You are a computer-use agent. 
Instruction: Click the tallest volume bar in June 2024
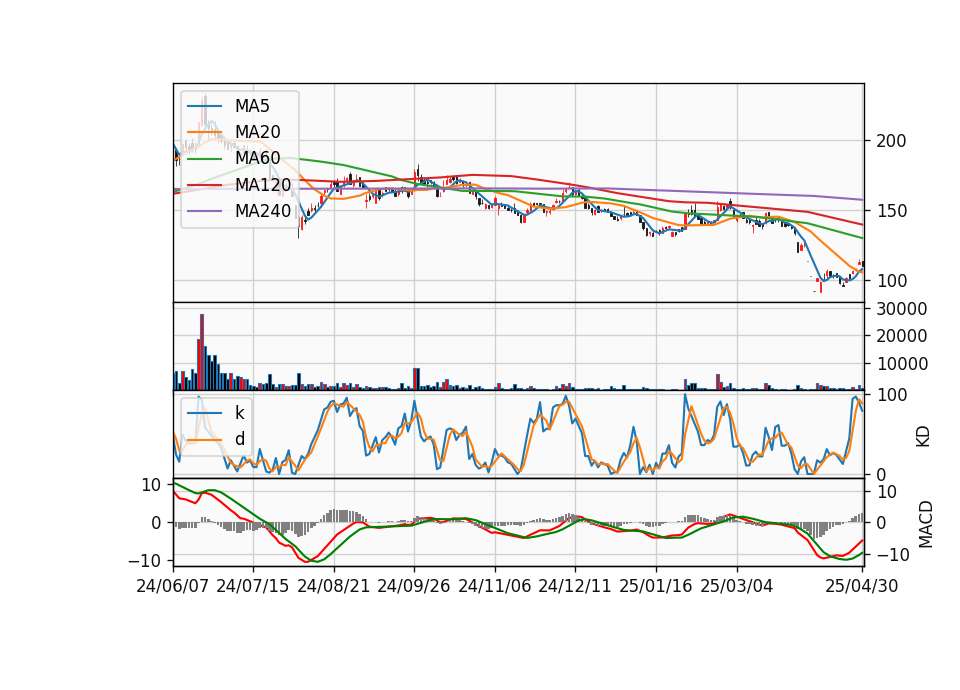(202, 352)
